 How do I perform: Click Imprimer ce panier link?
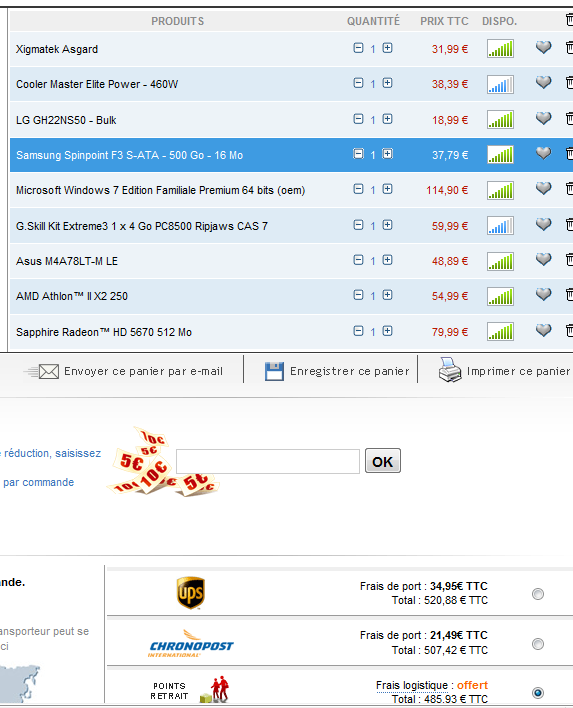click(x=518, y=371)
